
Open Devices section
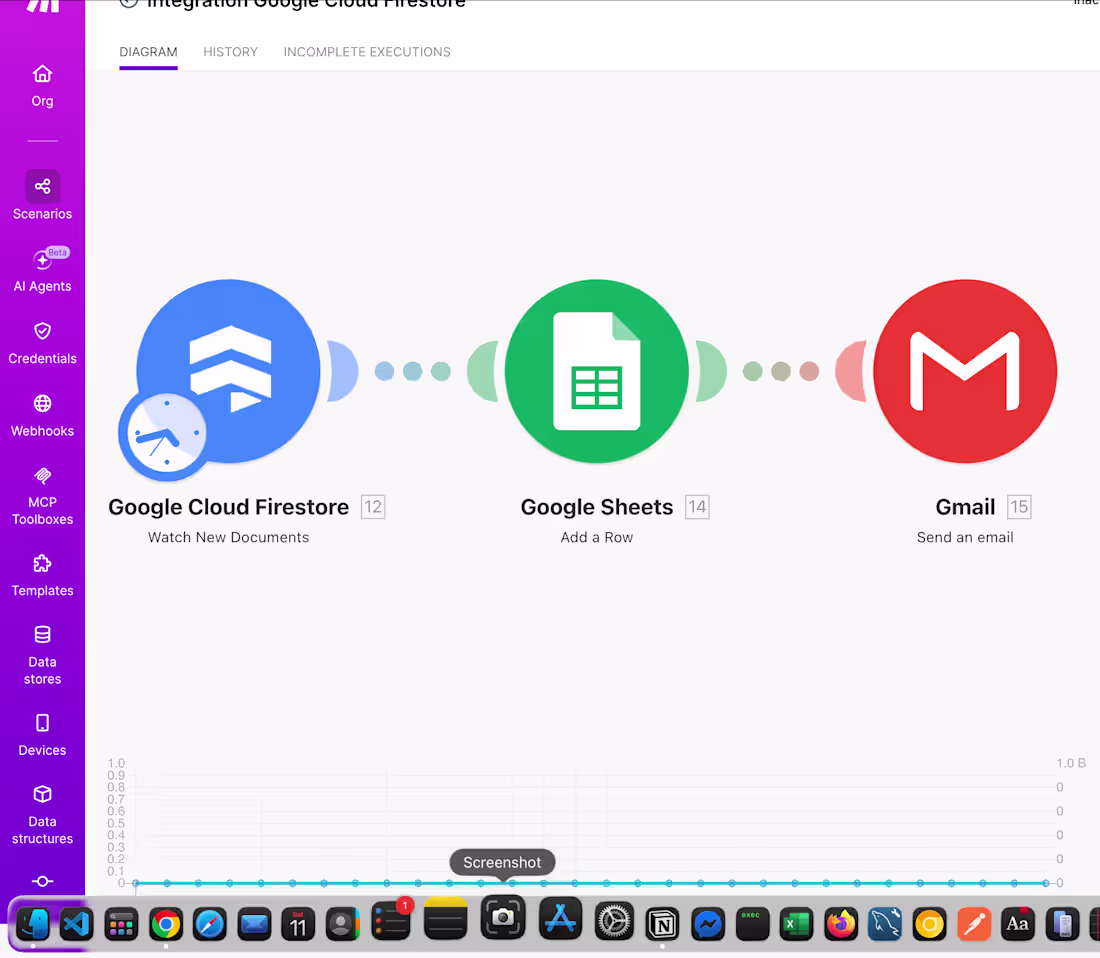coord(42,735)
